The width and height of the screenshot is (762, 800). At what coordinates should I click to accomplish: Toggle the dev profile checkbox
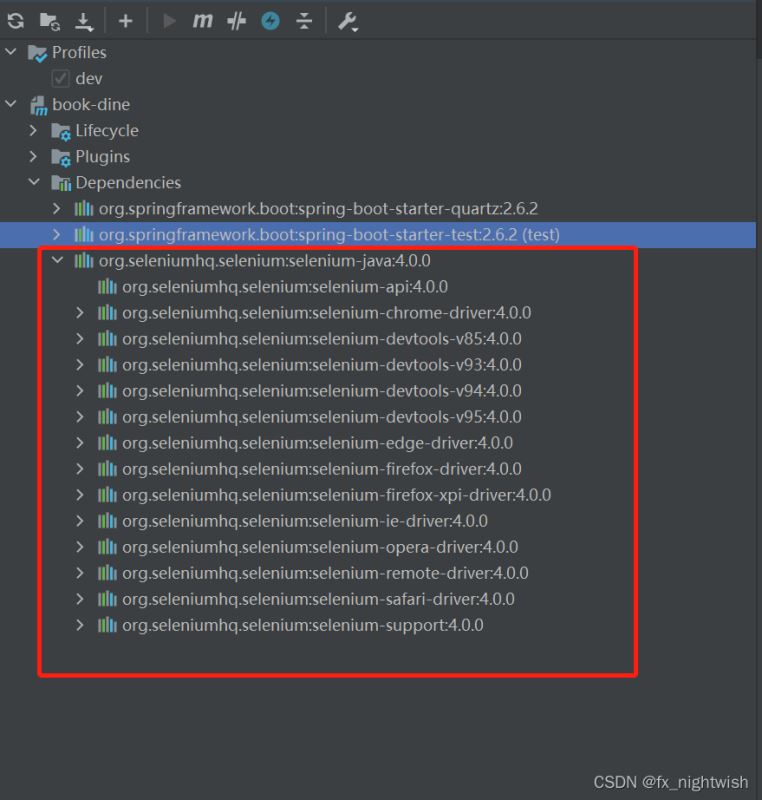click(x=60, y=79)
